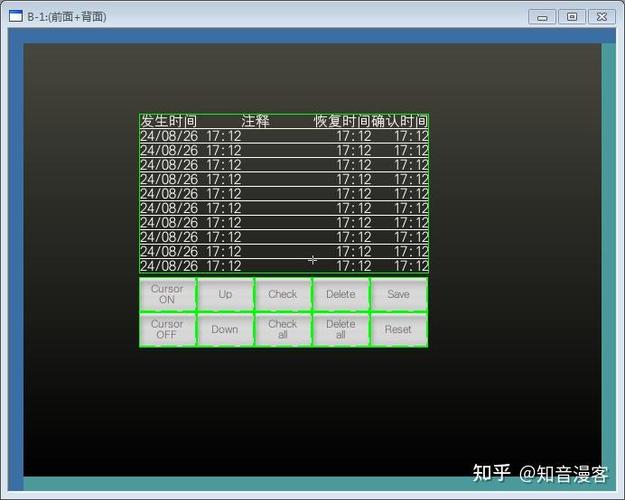The height and width of the screenshot is (500, 625).
Task: Click the 确认时间 column header
Action: tap(399, 121)
